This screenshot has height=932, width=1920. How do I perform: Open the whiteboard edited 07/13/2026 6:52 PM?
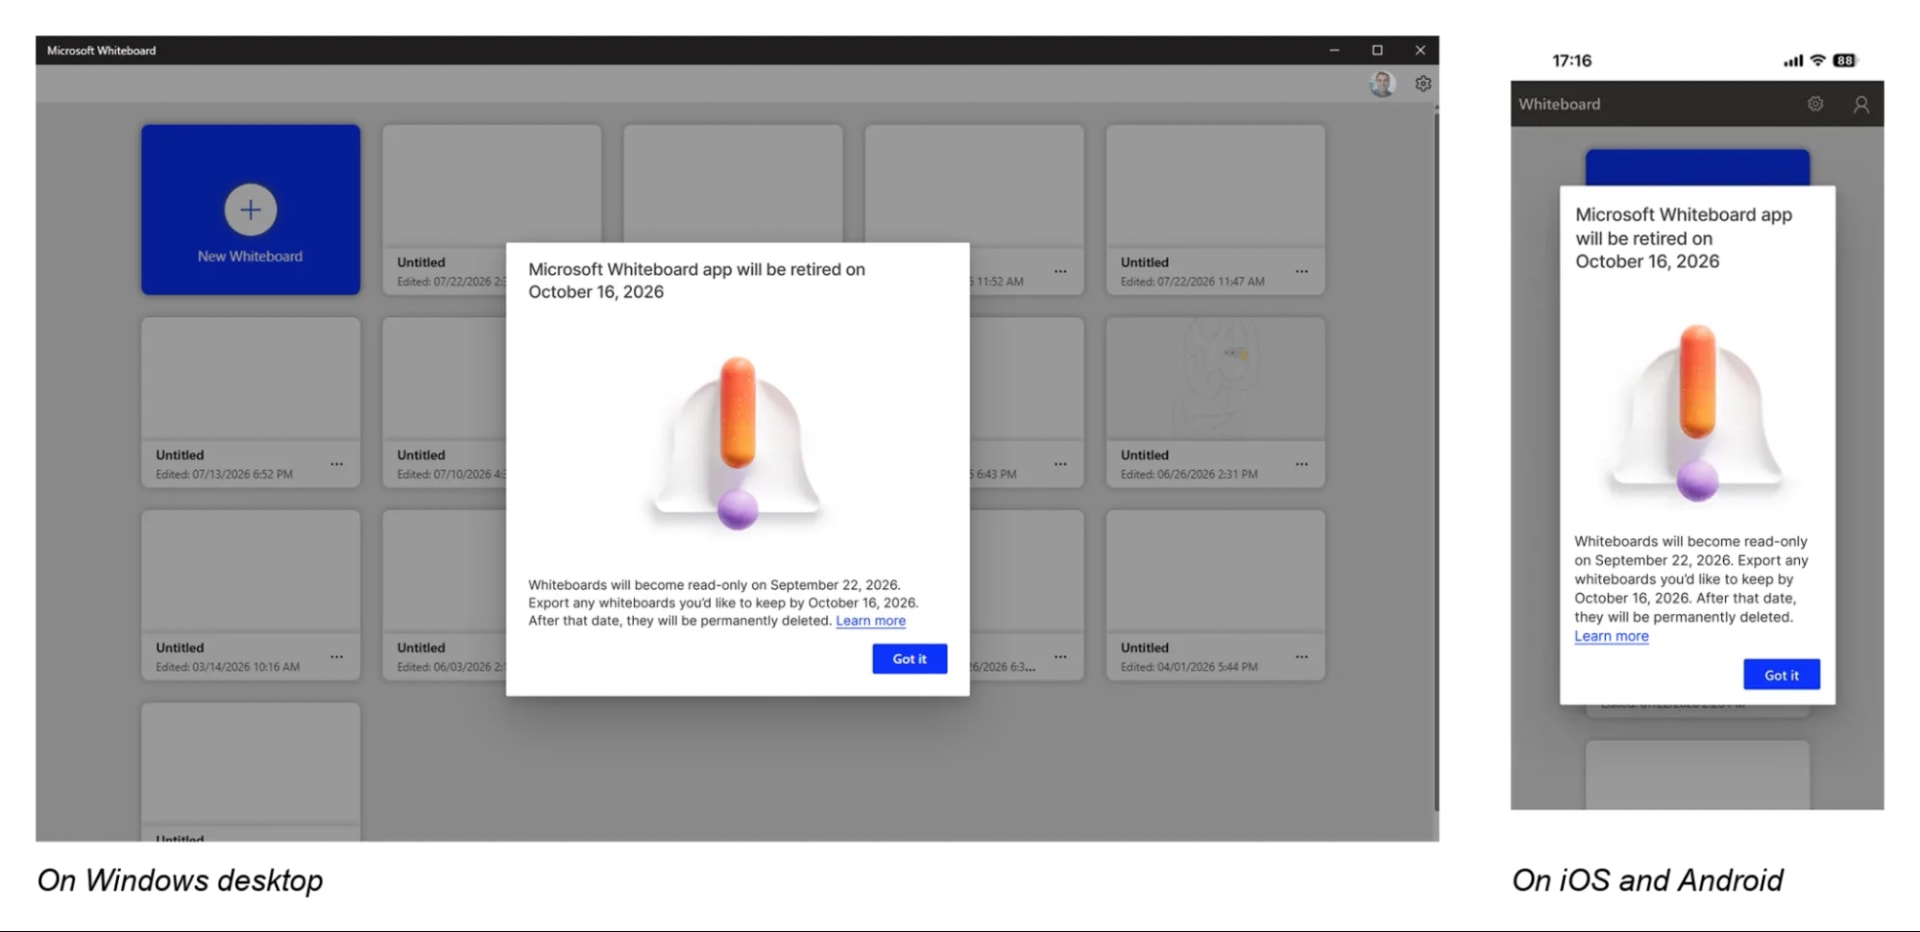[x=250, y=402]
